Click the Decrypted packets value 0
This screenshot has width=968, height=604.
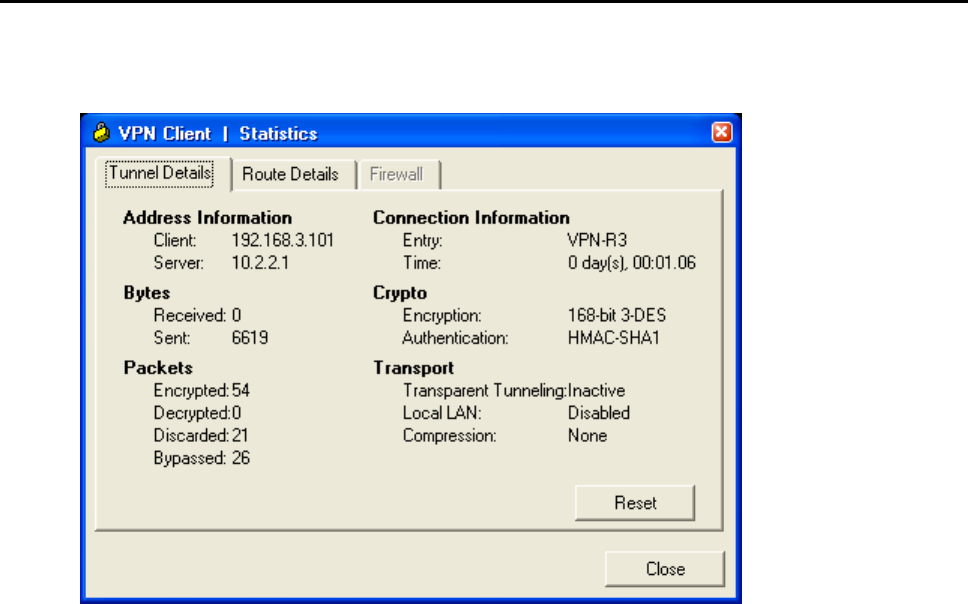tap(236, 413)
